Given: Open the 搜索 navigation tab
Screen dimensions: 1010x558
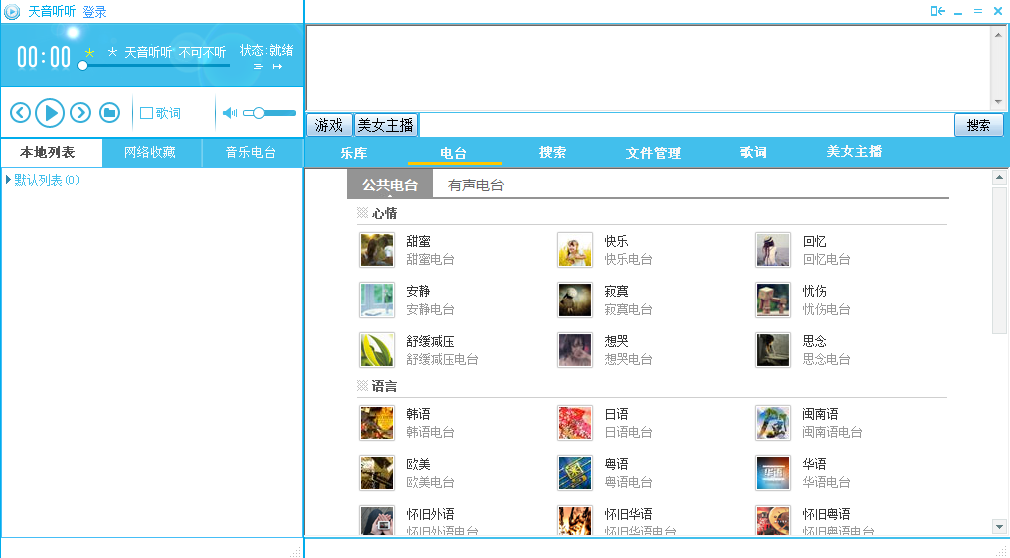Looking at the screenshot, I should coord(553,153).
